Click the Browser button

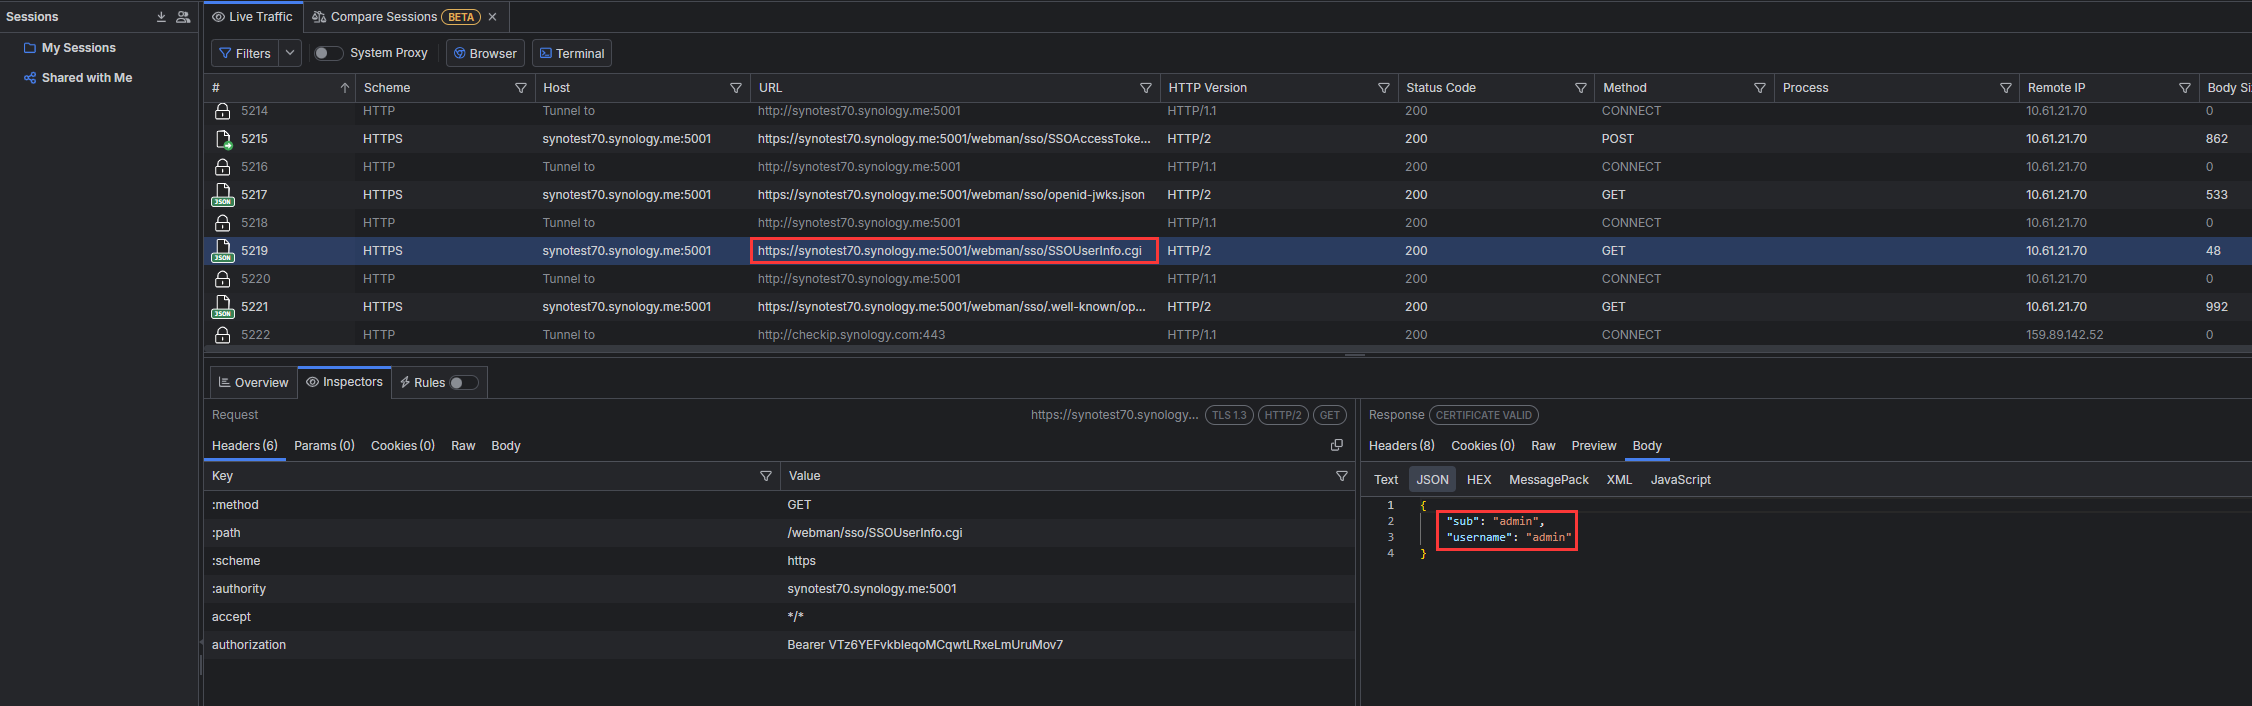click(485, 54)
